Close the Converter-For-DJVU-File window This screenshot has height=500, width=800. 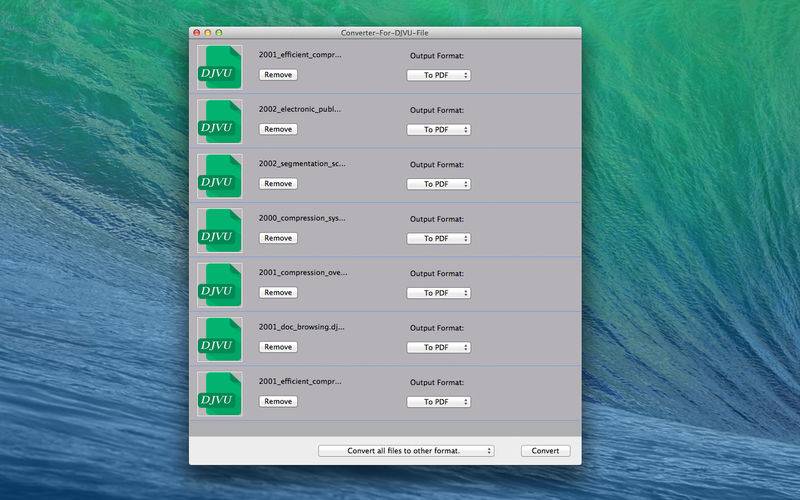coord(196,33)
